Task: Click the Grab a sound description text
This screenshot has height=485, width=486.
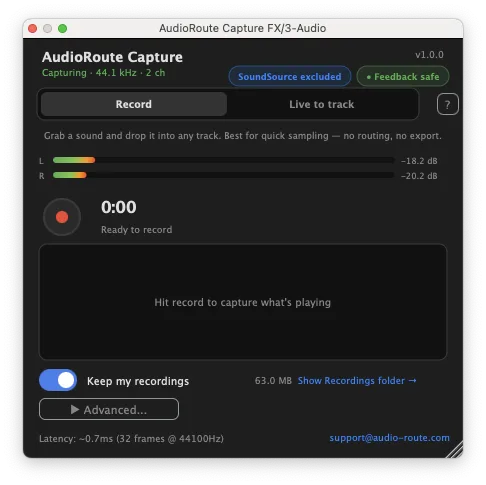Action: (243, 136)
